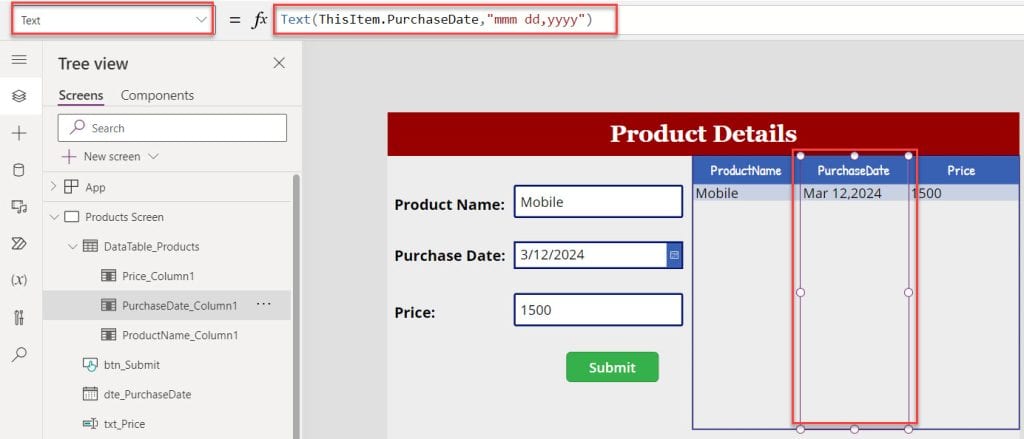
Task: Click the PurchaseDate column header
Action: click(854, 171)
